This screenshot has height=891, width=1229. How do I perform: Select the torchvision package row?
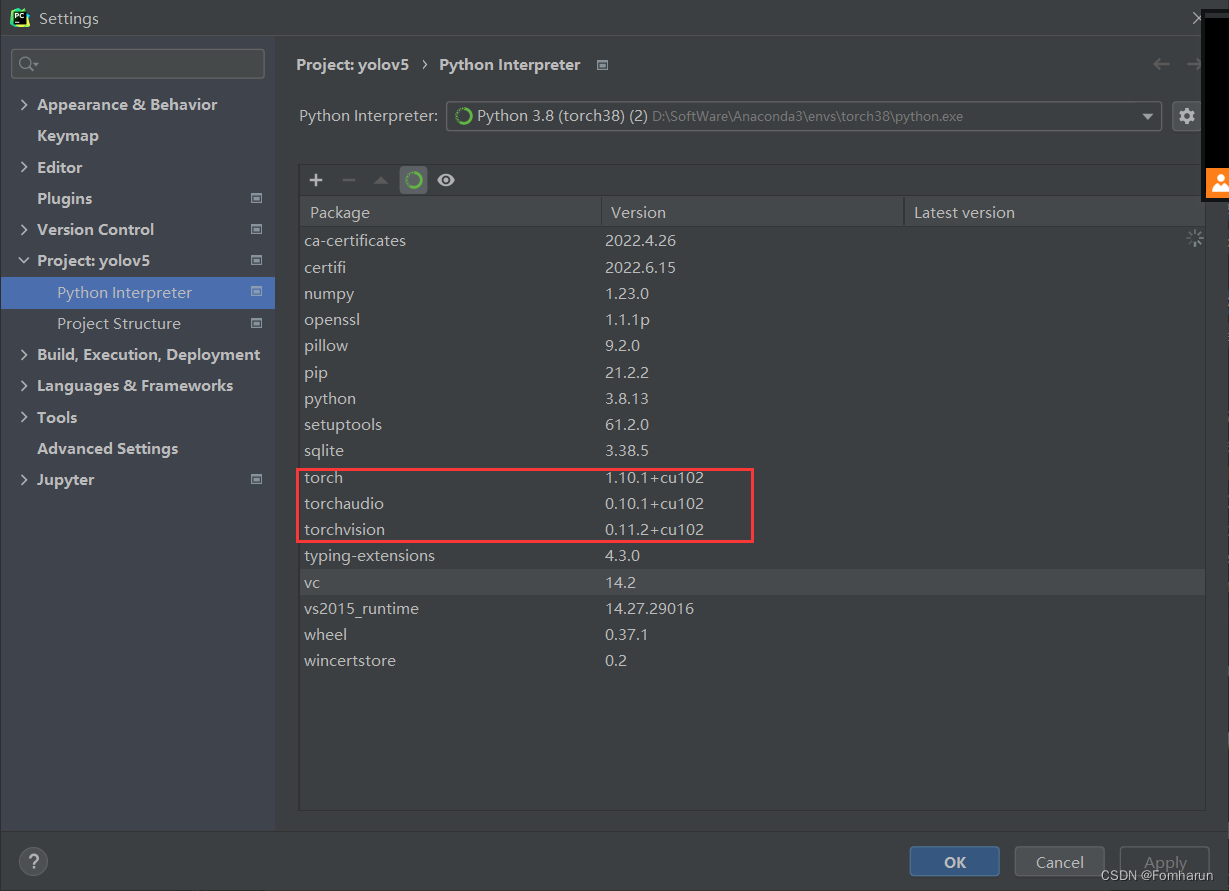(x=752, y=529)
